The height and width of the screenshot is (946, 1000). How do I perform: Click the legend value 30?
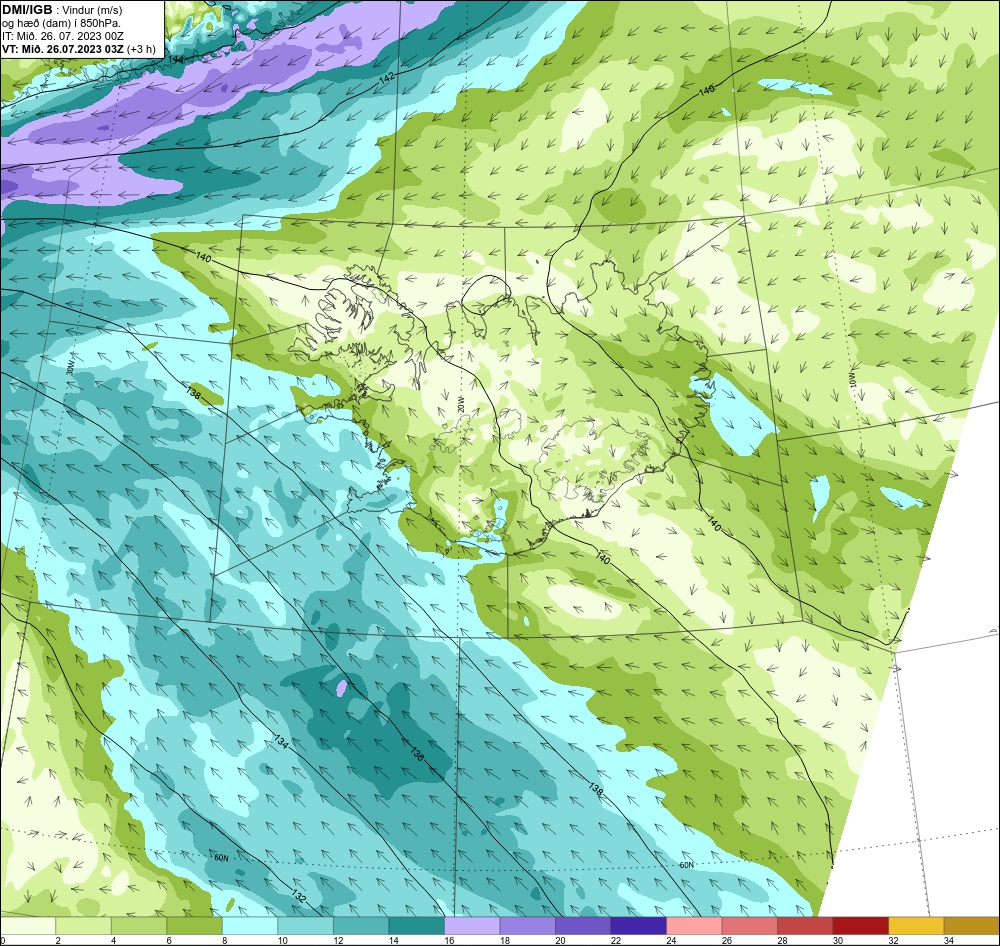(837, 940)
